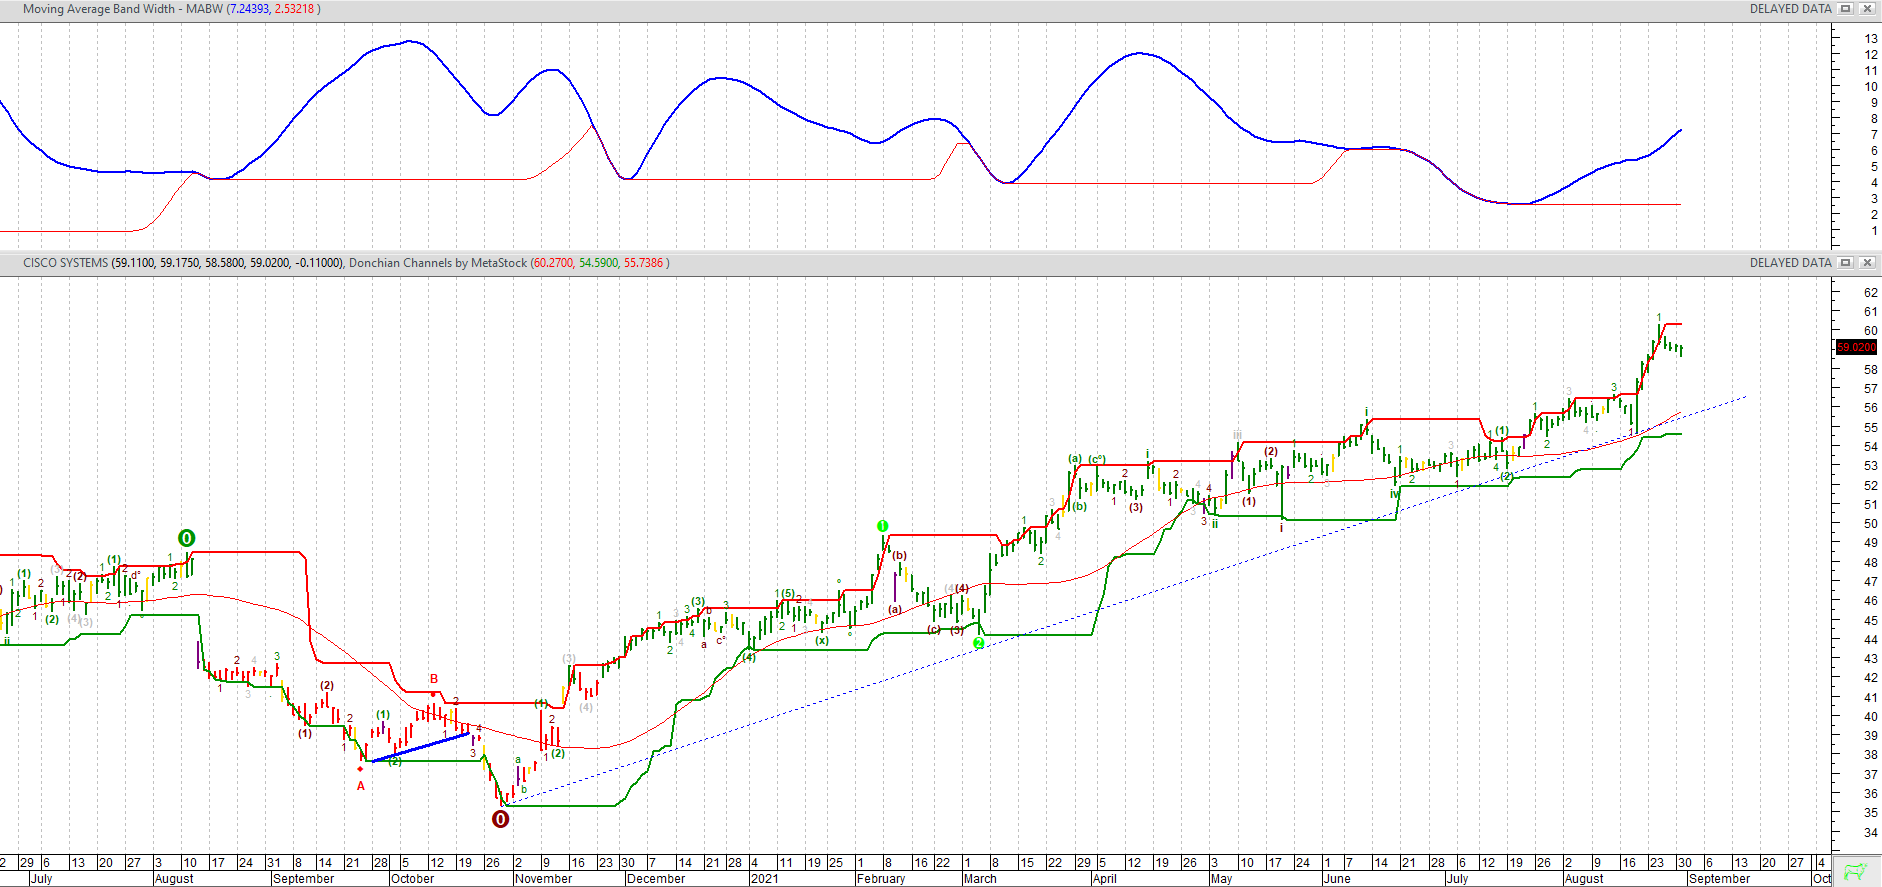
Task: Click the bright green circled 1 wave marker
Action: pos(882,526)
